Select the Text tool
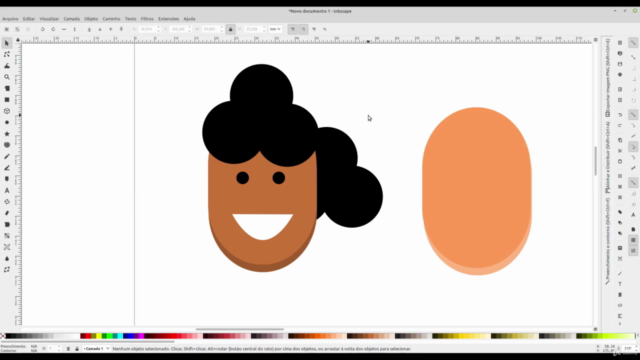The image size is (640, 360). pyautogui.click(x=7, y=190)
